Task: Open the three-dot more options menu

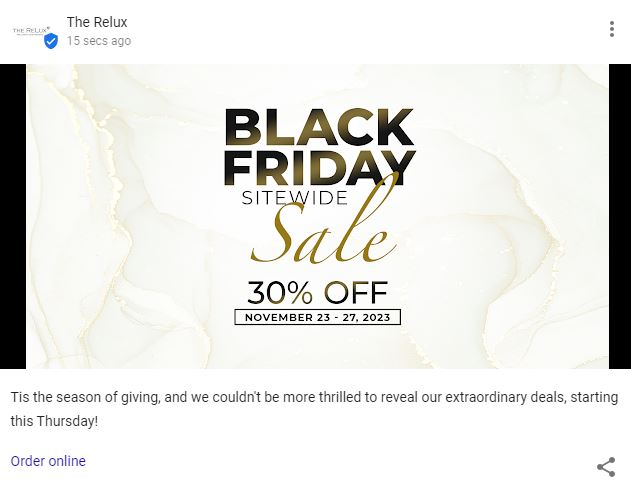Action: click(x=612, y=29)
